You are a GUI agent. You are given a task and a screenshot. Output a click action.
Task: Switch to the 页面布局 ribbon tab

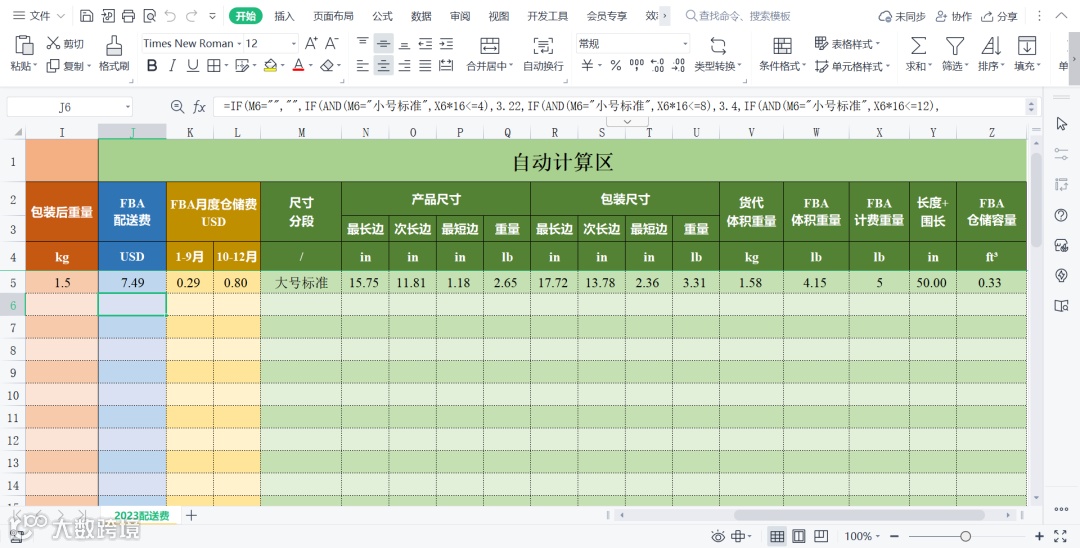pyautogui.click(x=333, y=16)
